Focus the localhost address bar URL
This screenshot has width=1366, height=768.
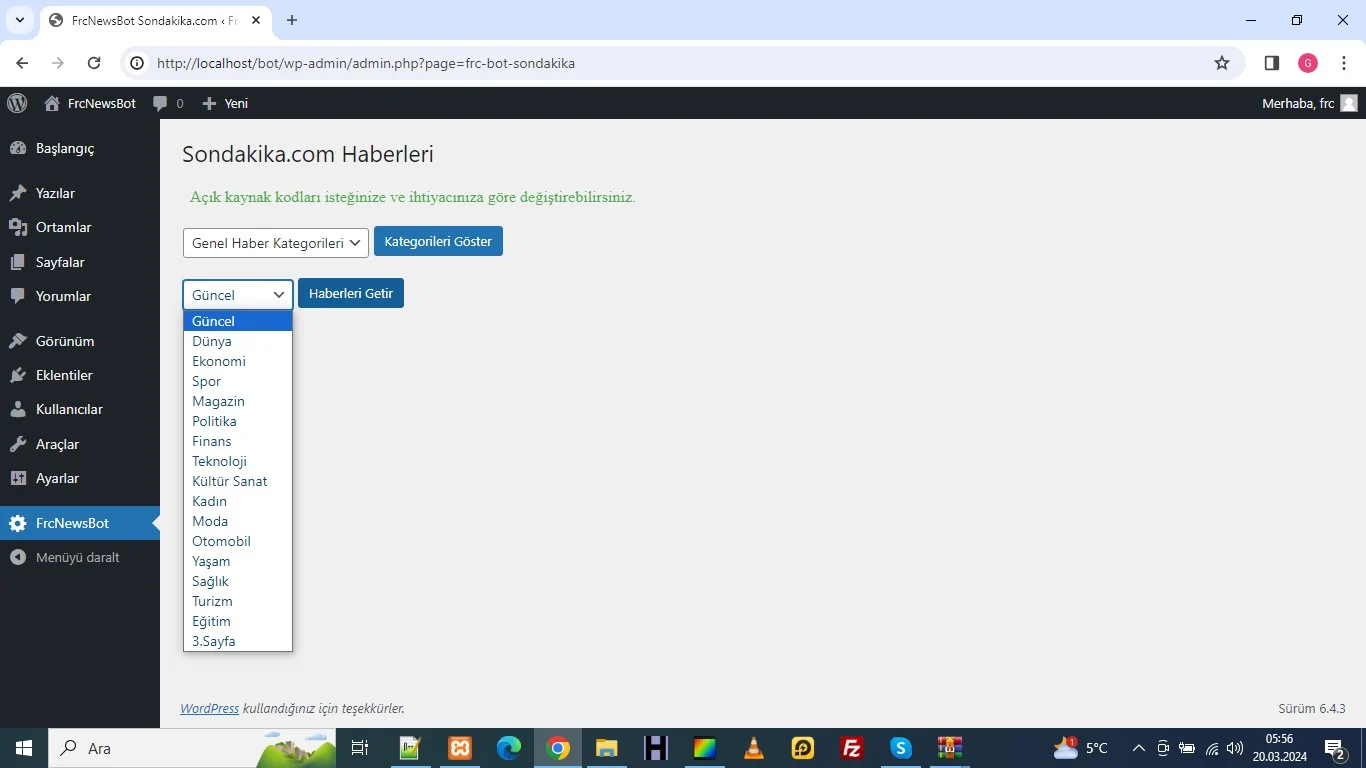[366, 63]
